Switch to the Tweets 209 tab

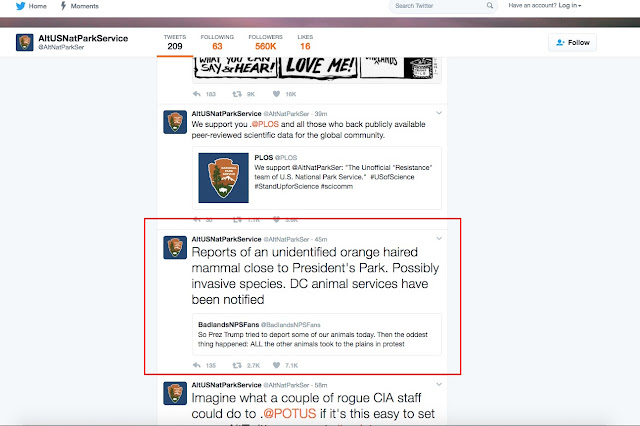(x=175, y=42)
